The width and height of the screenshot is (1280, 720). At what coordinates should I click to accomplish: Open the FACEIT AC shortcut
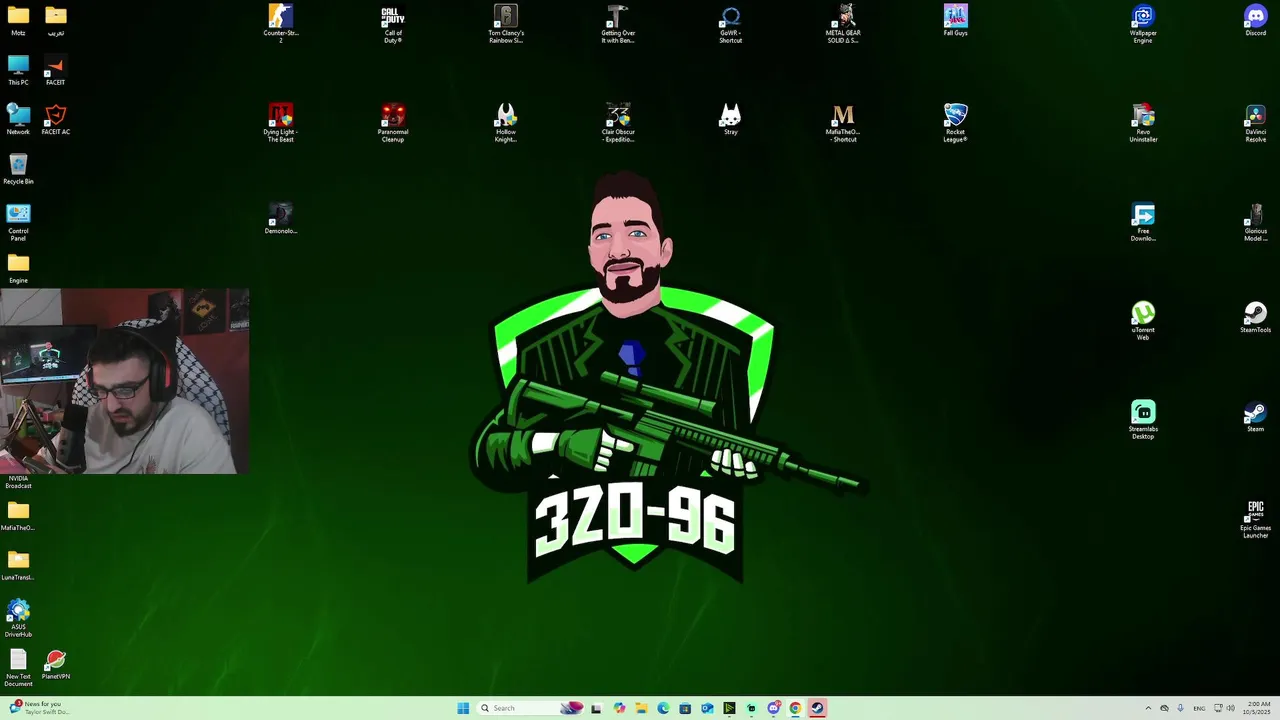(56, 119)
